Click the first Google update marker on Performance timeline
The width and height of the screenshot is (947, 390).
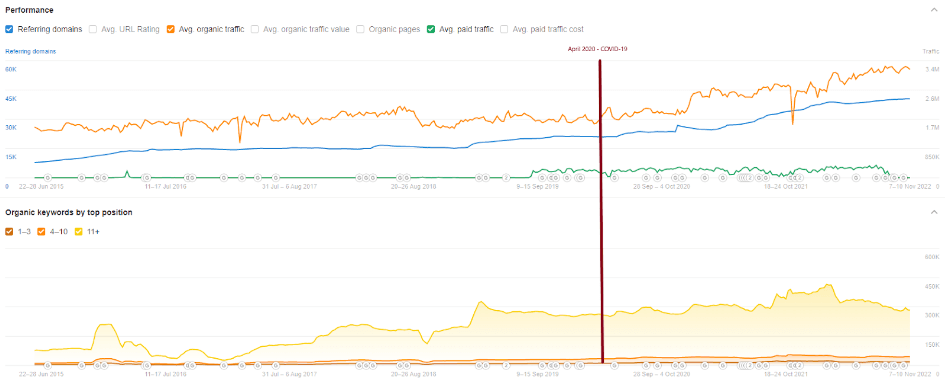tap(48, 177)
